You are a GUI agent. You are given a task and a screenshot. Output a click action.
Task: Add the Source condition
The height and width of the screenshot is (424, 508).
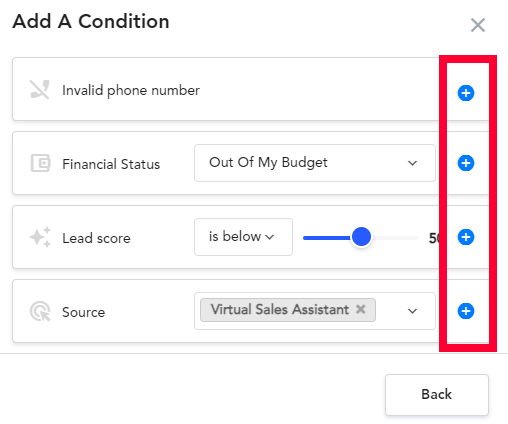466,311
